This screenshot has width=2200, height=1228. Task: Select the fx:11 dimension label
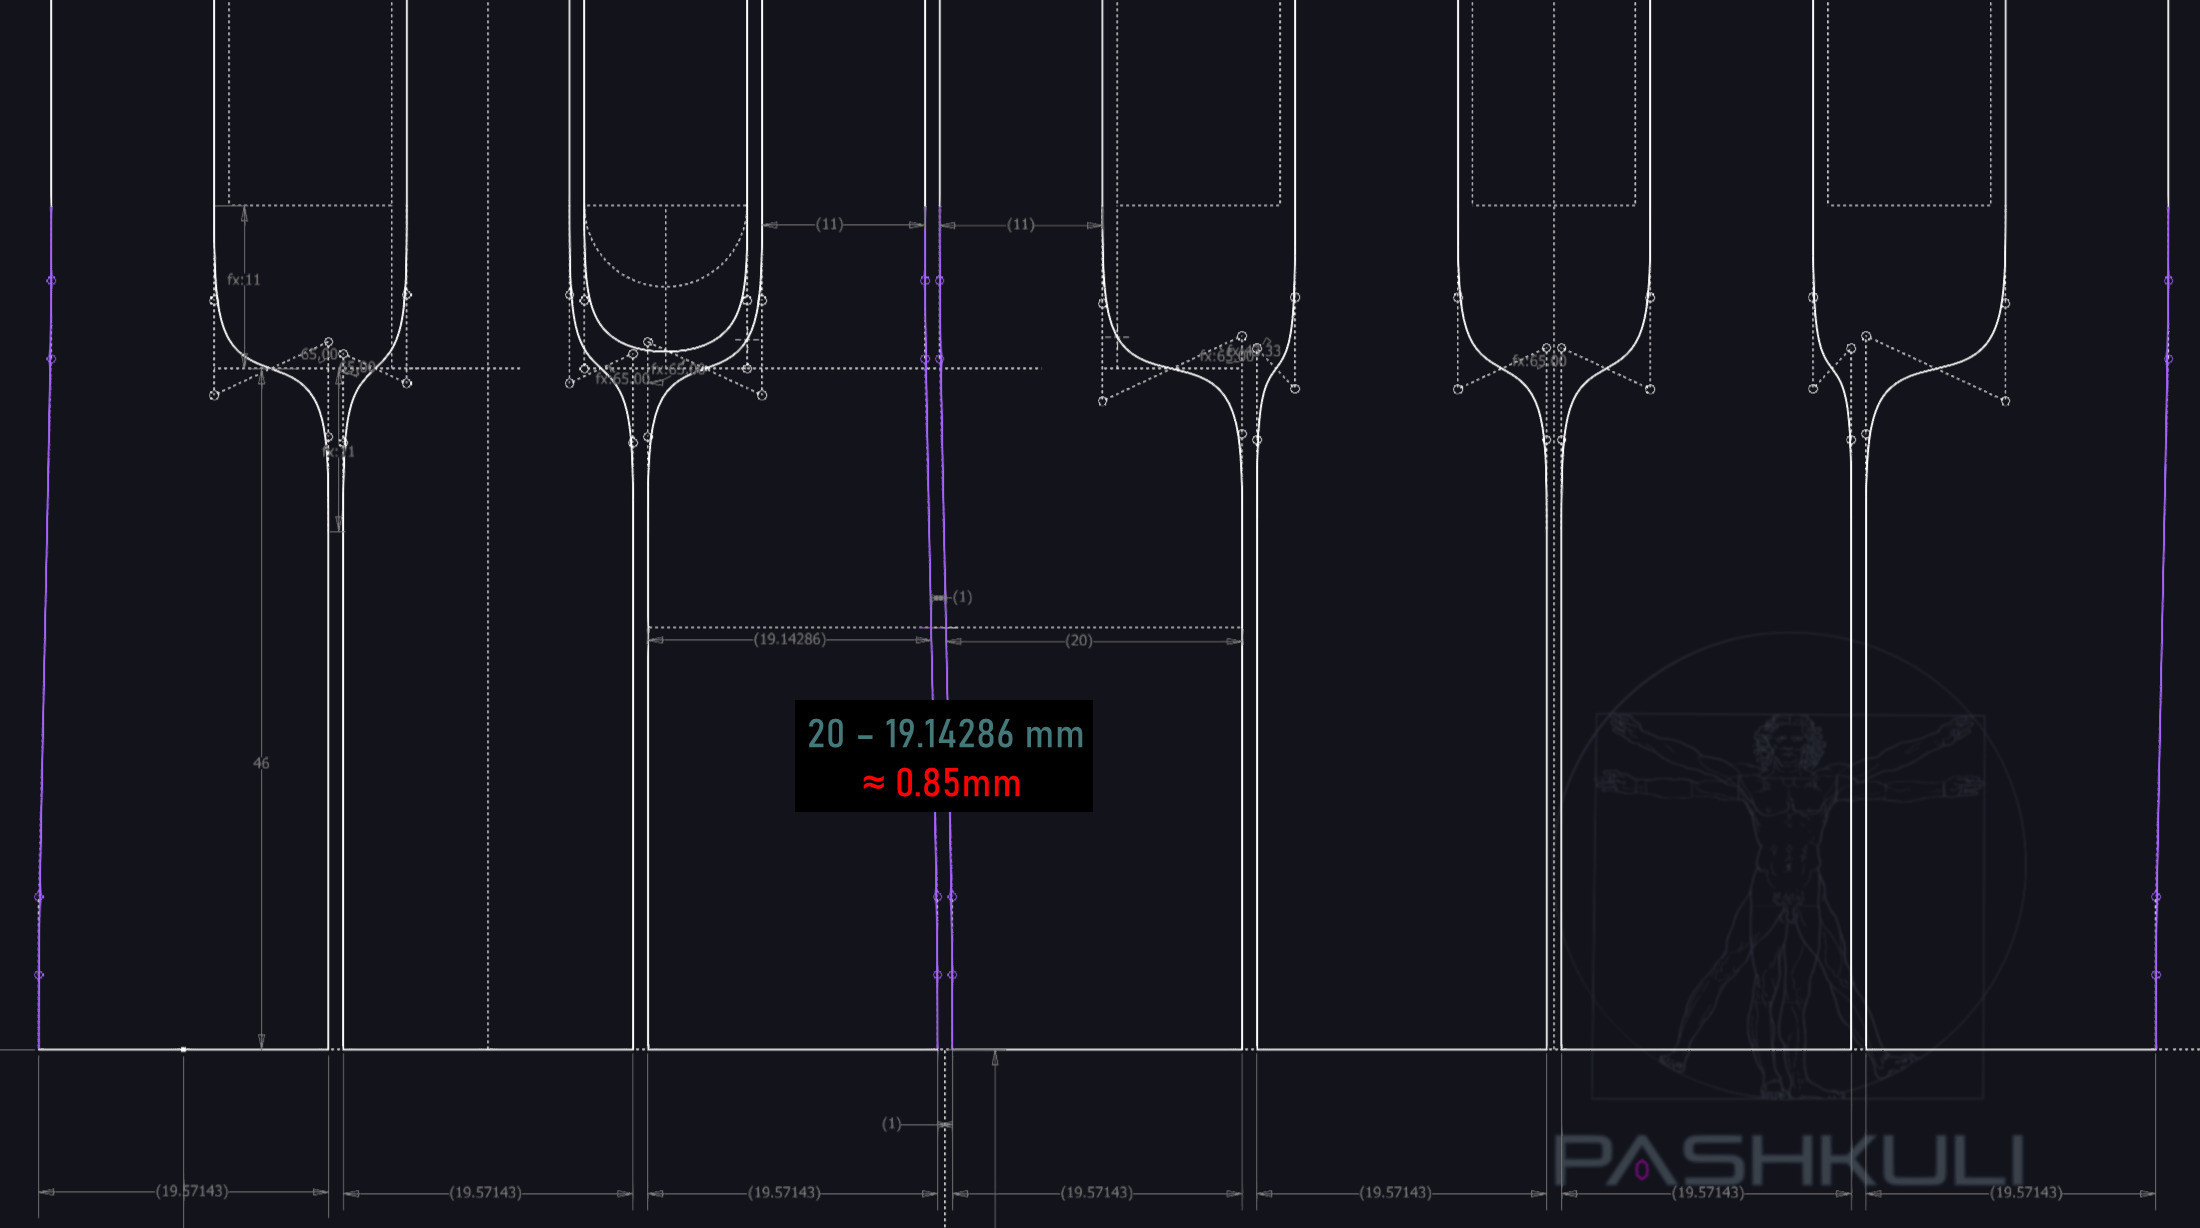(243, 280)
